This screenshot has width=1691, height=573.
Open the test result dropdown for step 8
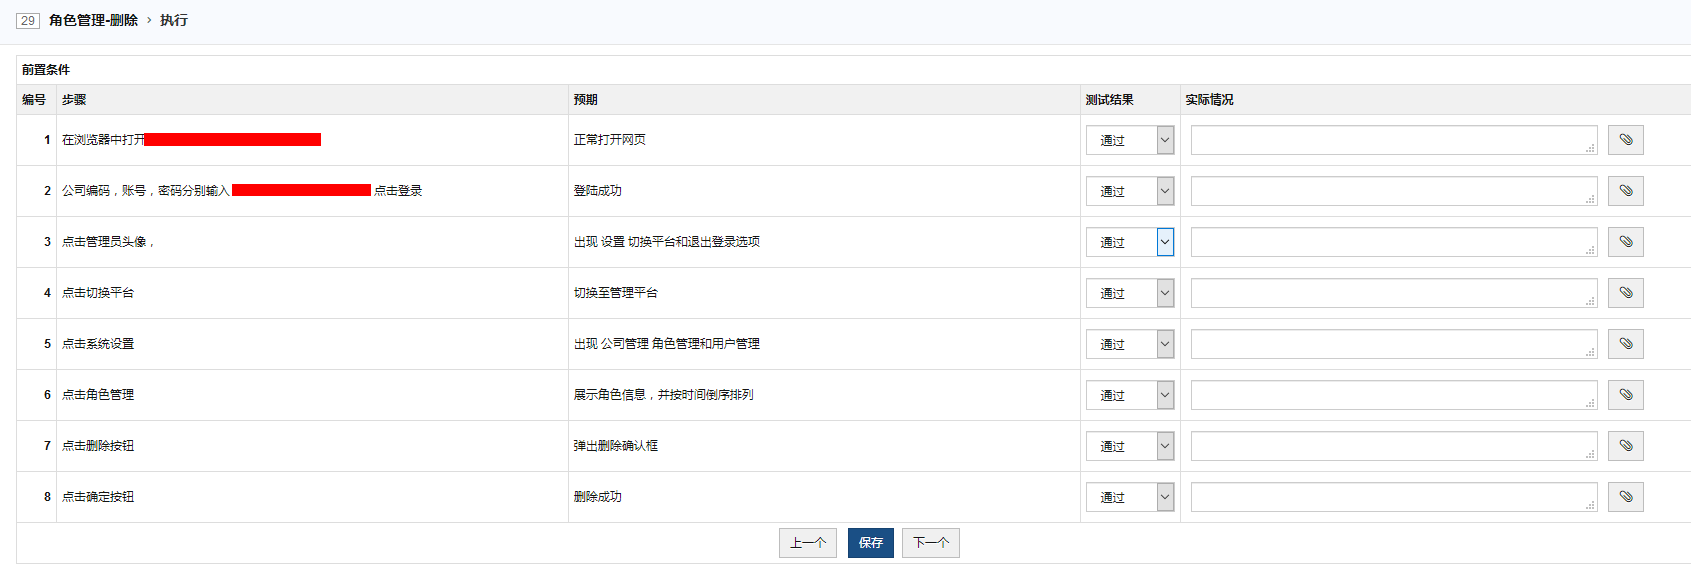point(1130,497)
